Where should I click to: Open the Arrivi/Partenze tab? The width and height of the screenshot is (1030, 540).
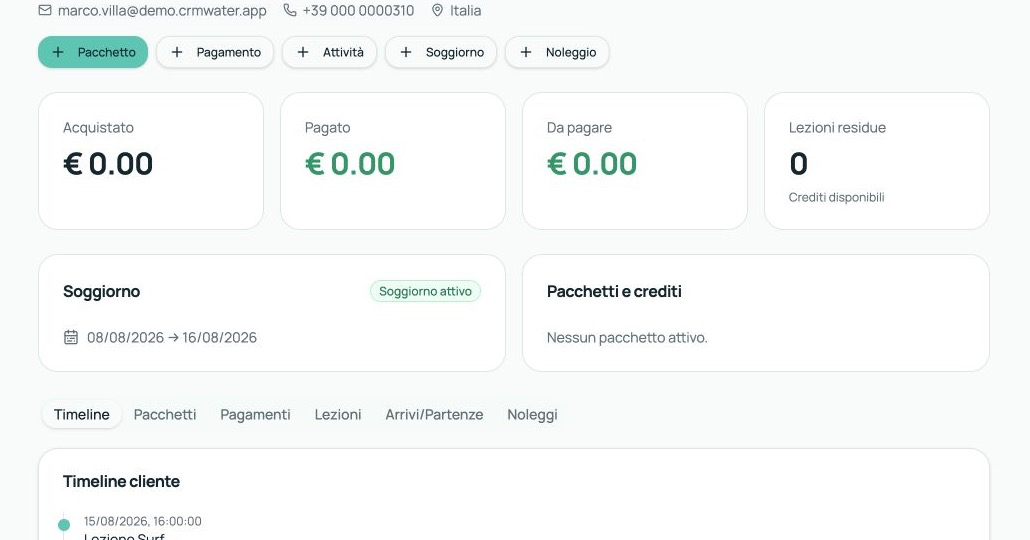[x=434, y=415]
